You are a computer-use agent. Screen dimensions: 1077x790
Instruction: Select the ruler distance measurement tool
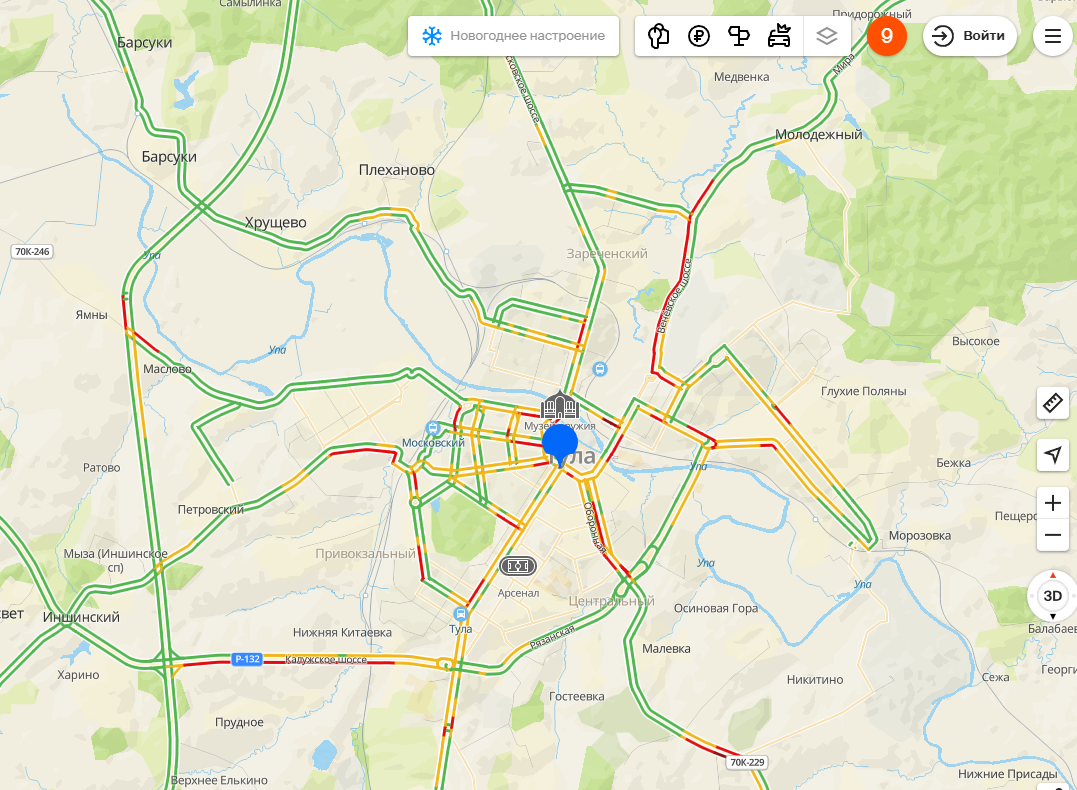[1053, 403]
